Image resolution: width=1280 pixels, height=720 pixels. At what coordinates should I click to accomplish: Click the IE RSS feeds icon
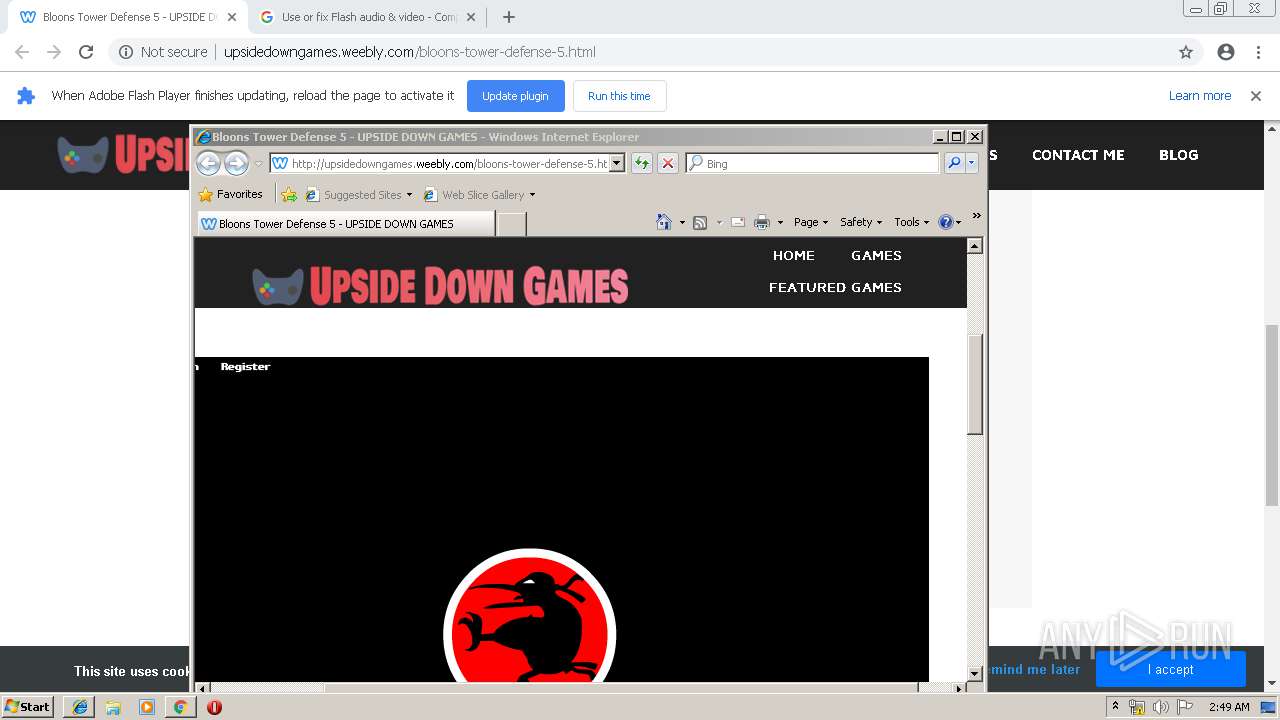(x=700, y=222)
